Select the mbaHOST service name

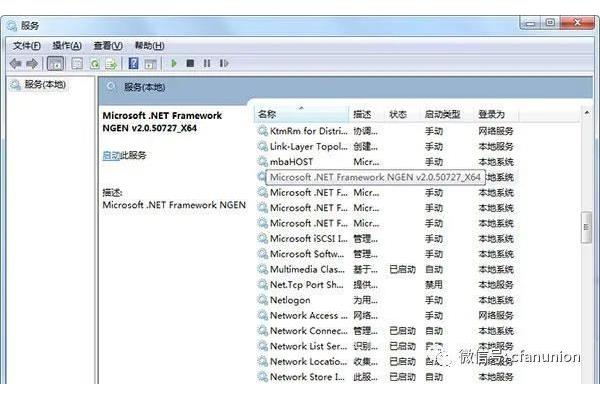[292, 162]
